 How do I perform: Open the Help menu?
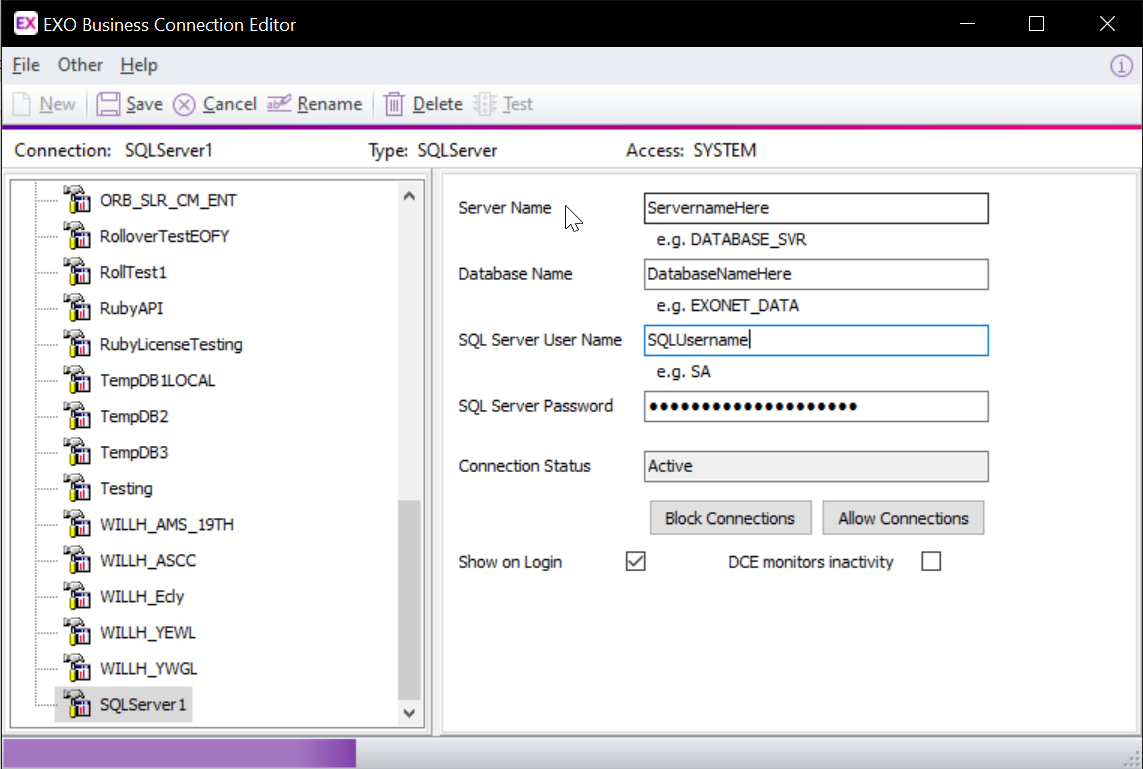pos(139,65)
